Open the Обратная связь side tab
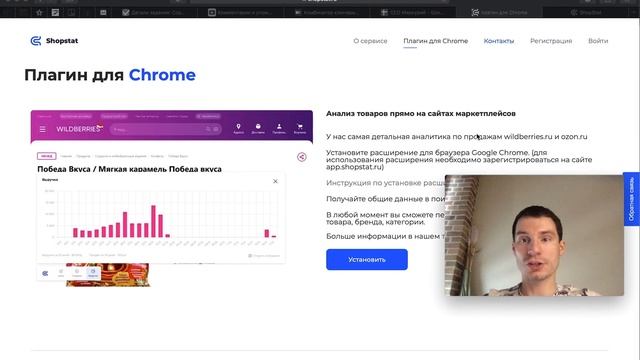The height and width of the screenshot is (360, 640). 631,199
